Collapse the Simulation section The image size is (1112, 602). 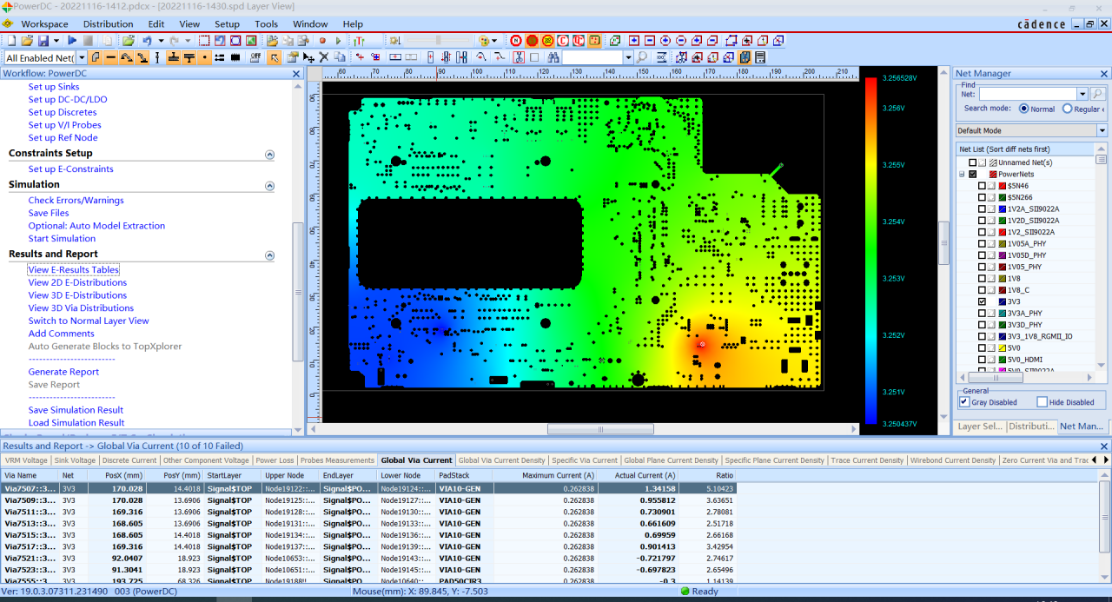point(269,185)
